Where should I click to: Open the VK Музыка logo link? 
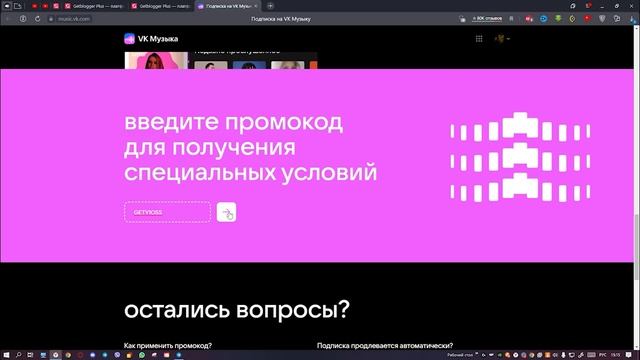point(151,39)
